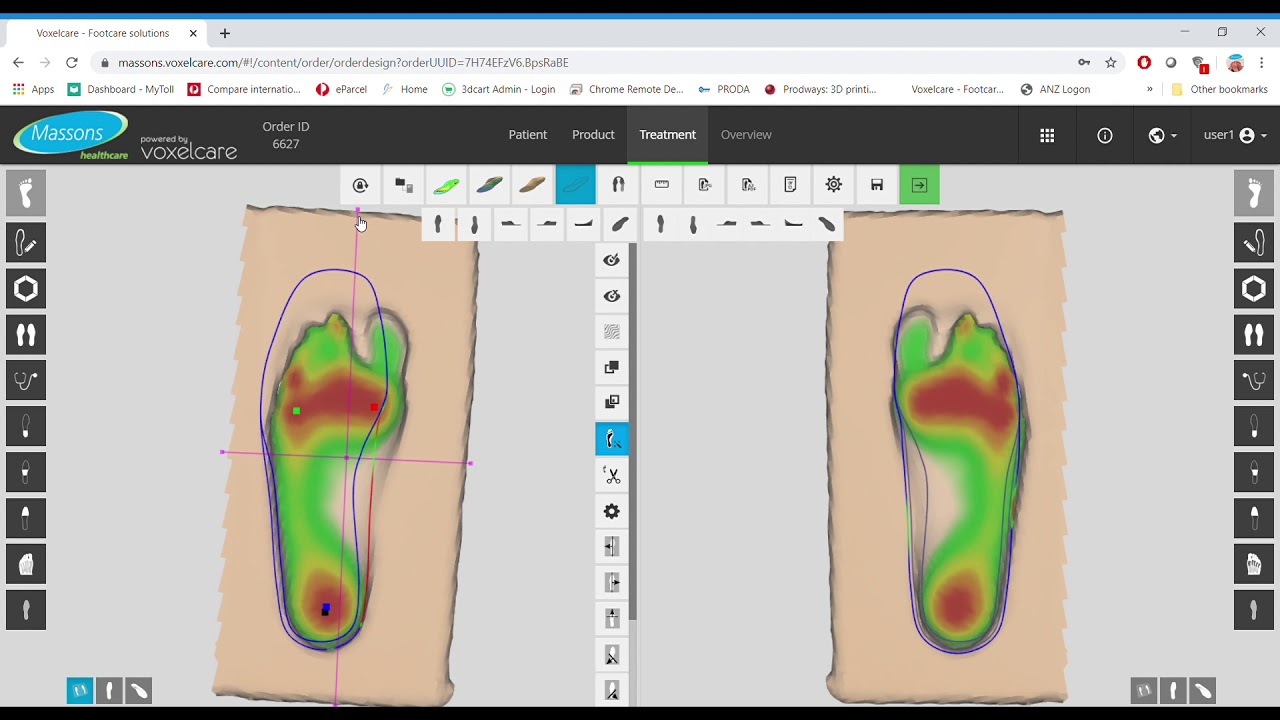Screen dimensions: 1280x720
Task: Toggle the texture pattern display button
Action: 612,332
